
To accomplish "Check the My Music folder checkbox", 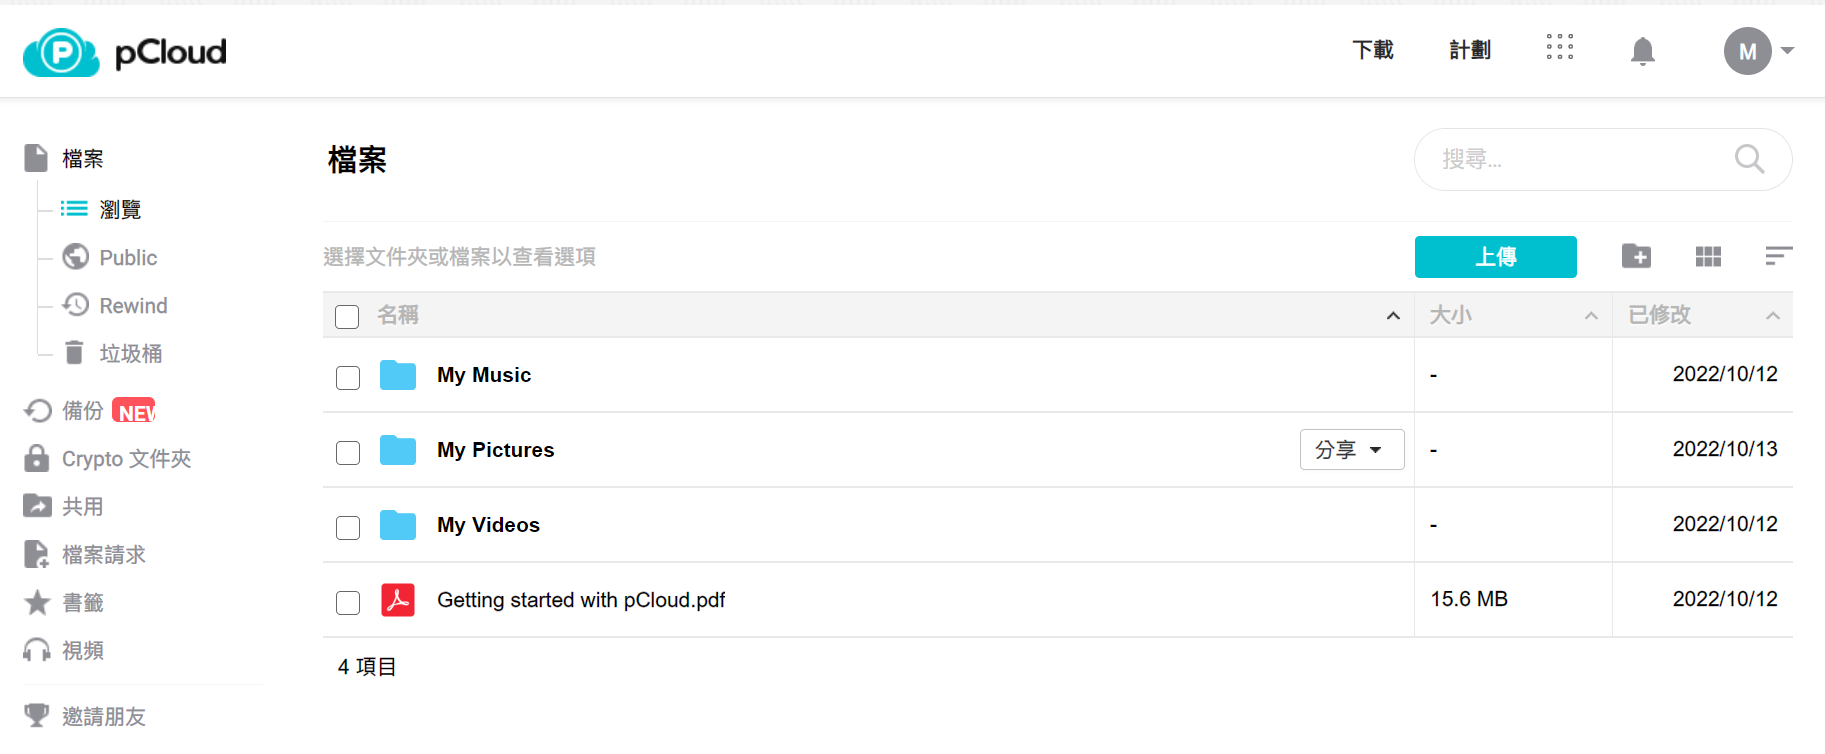I will click(348, 377).
